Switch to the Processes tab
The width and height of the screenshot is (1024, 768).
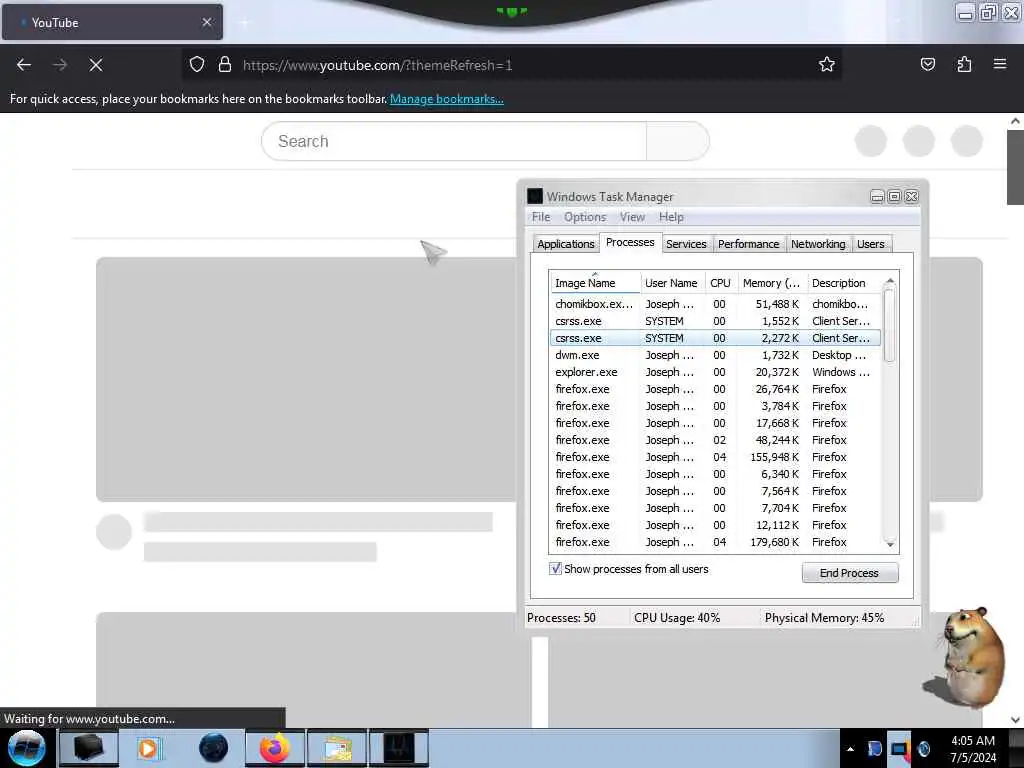pyautogui.click(x=630, y=242)
